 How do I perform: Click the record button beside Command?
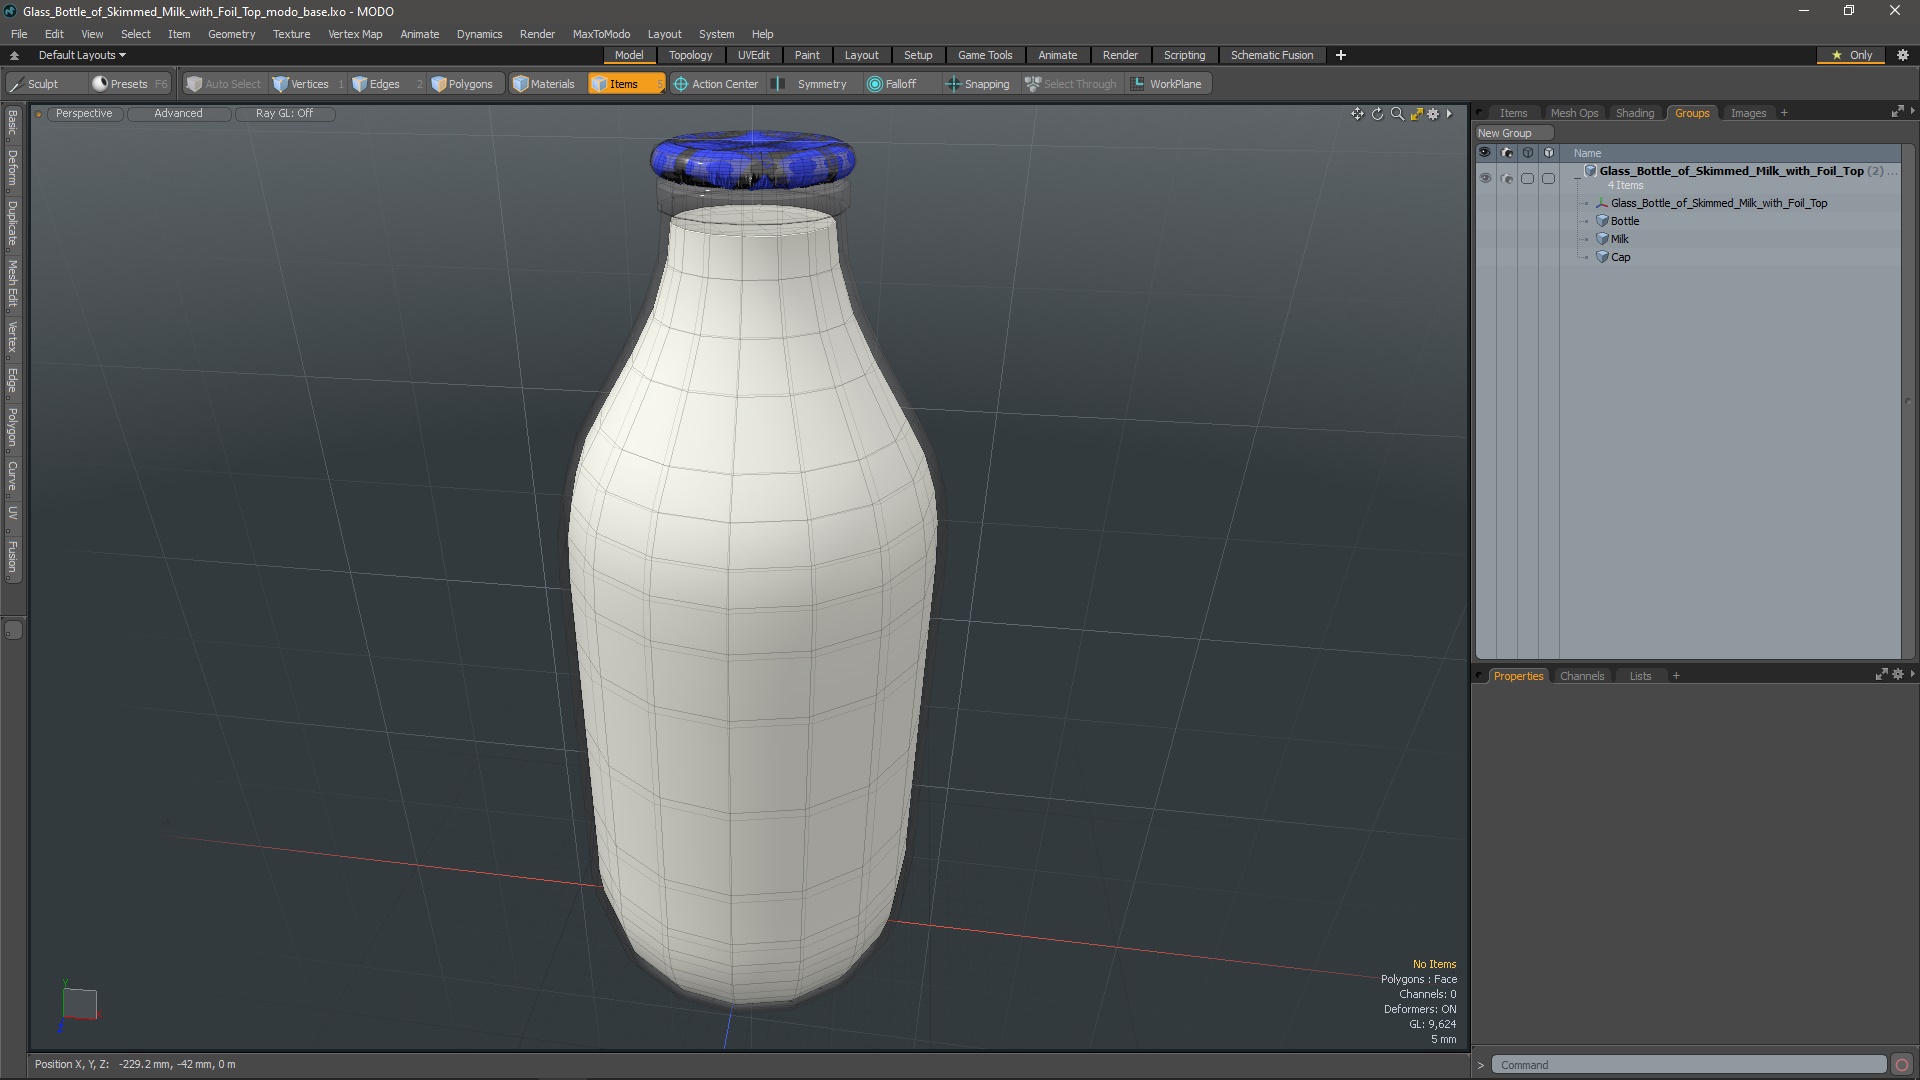point(1902,1065)
